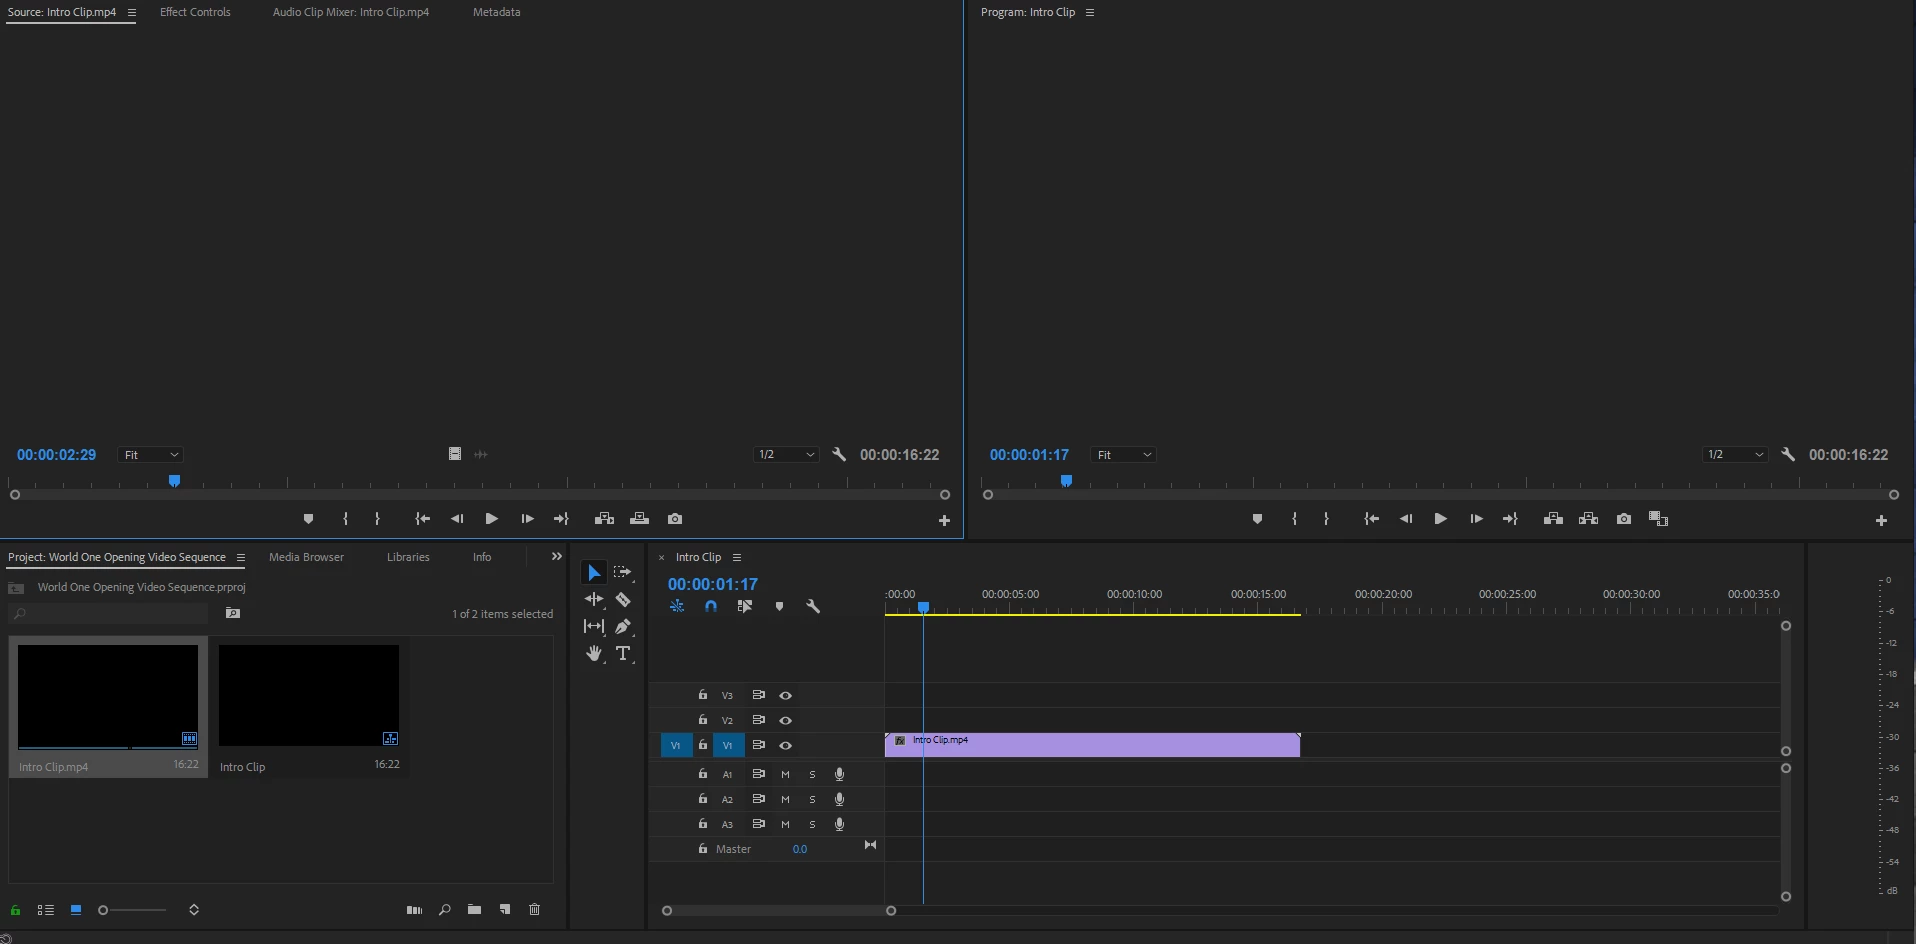
Task: Toggle lock on track V3
Action: tap(703, 695)
